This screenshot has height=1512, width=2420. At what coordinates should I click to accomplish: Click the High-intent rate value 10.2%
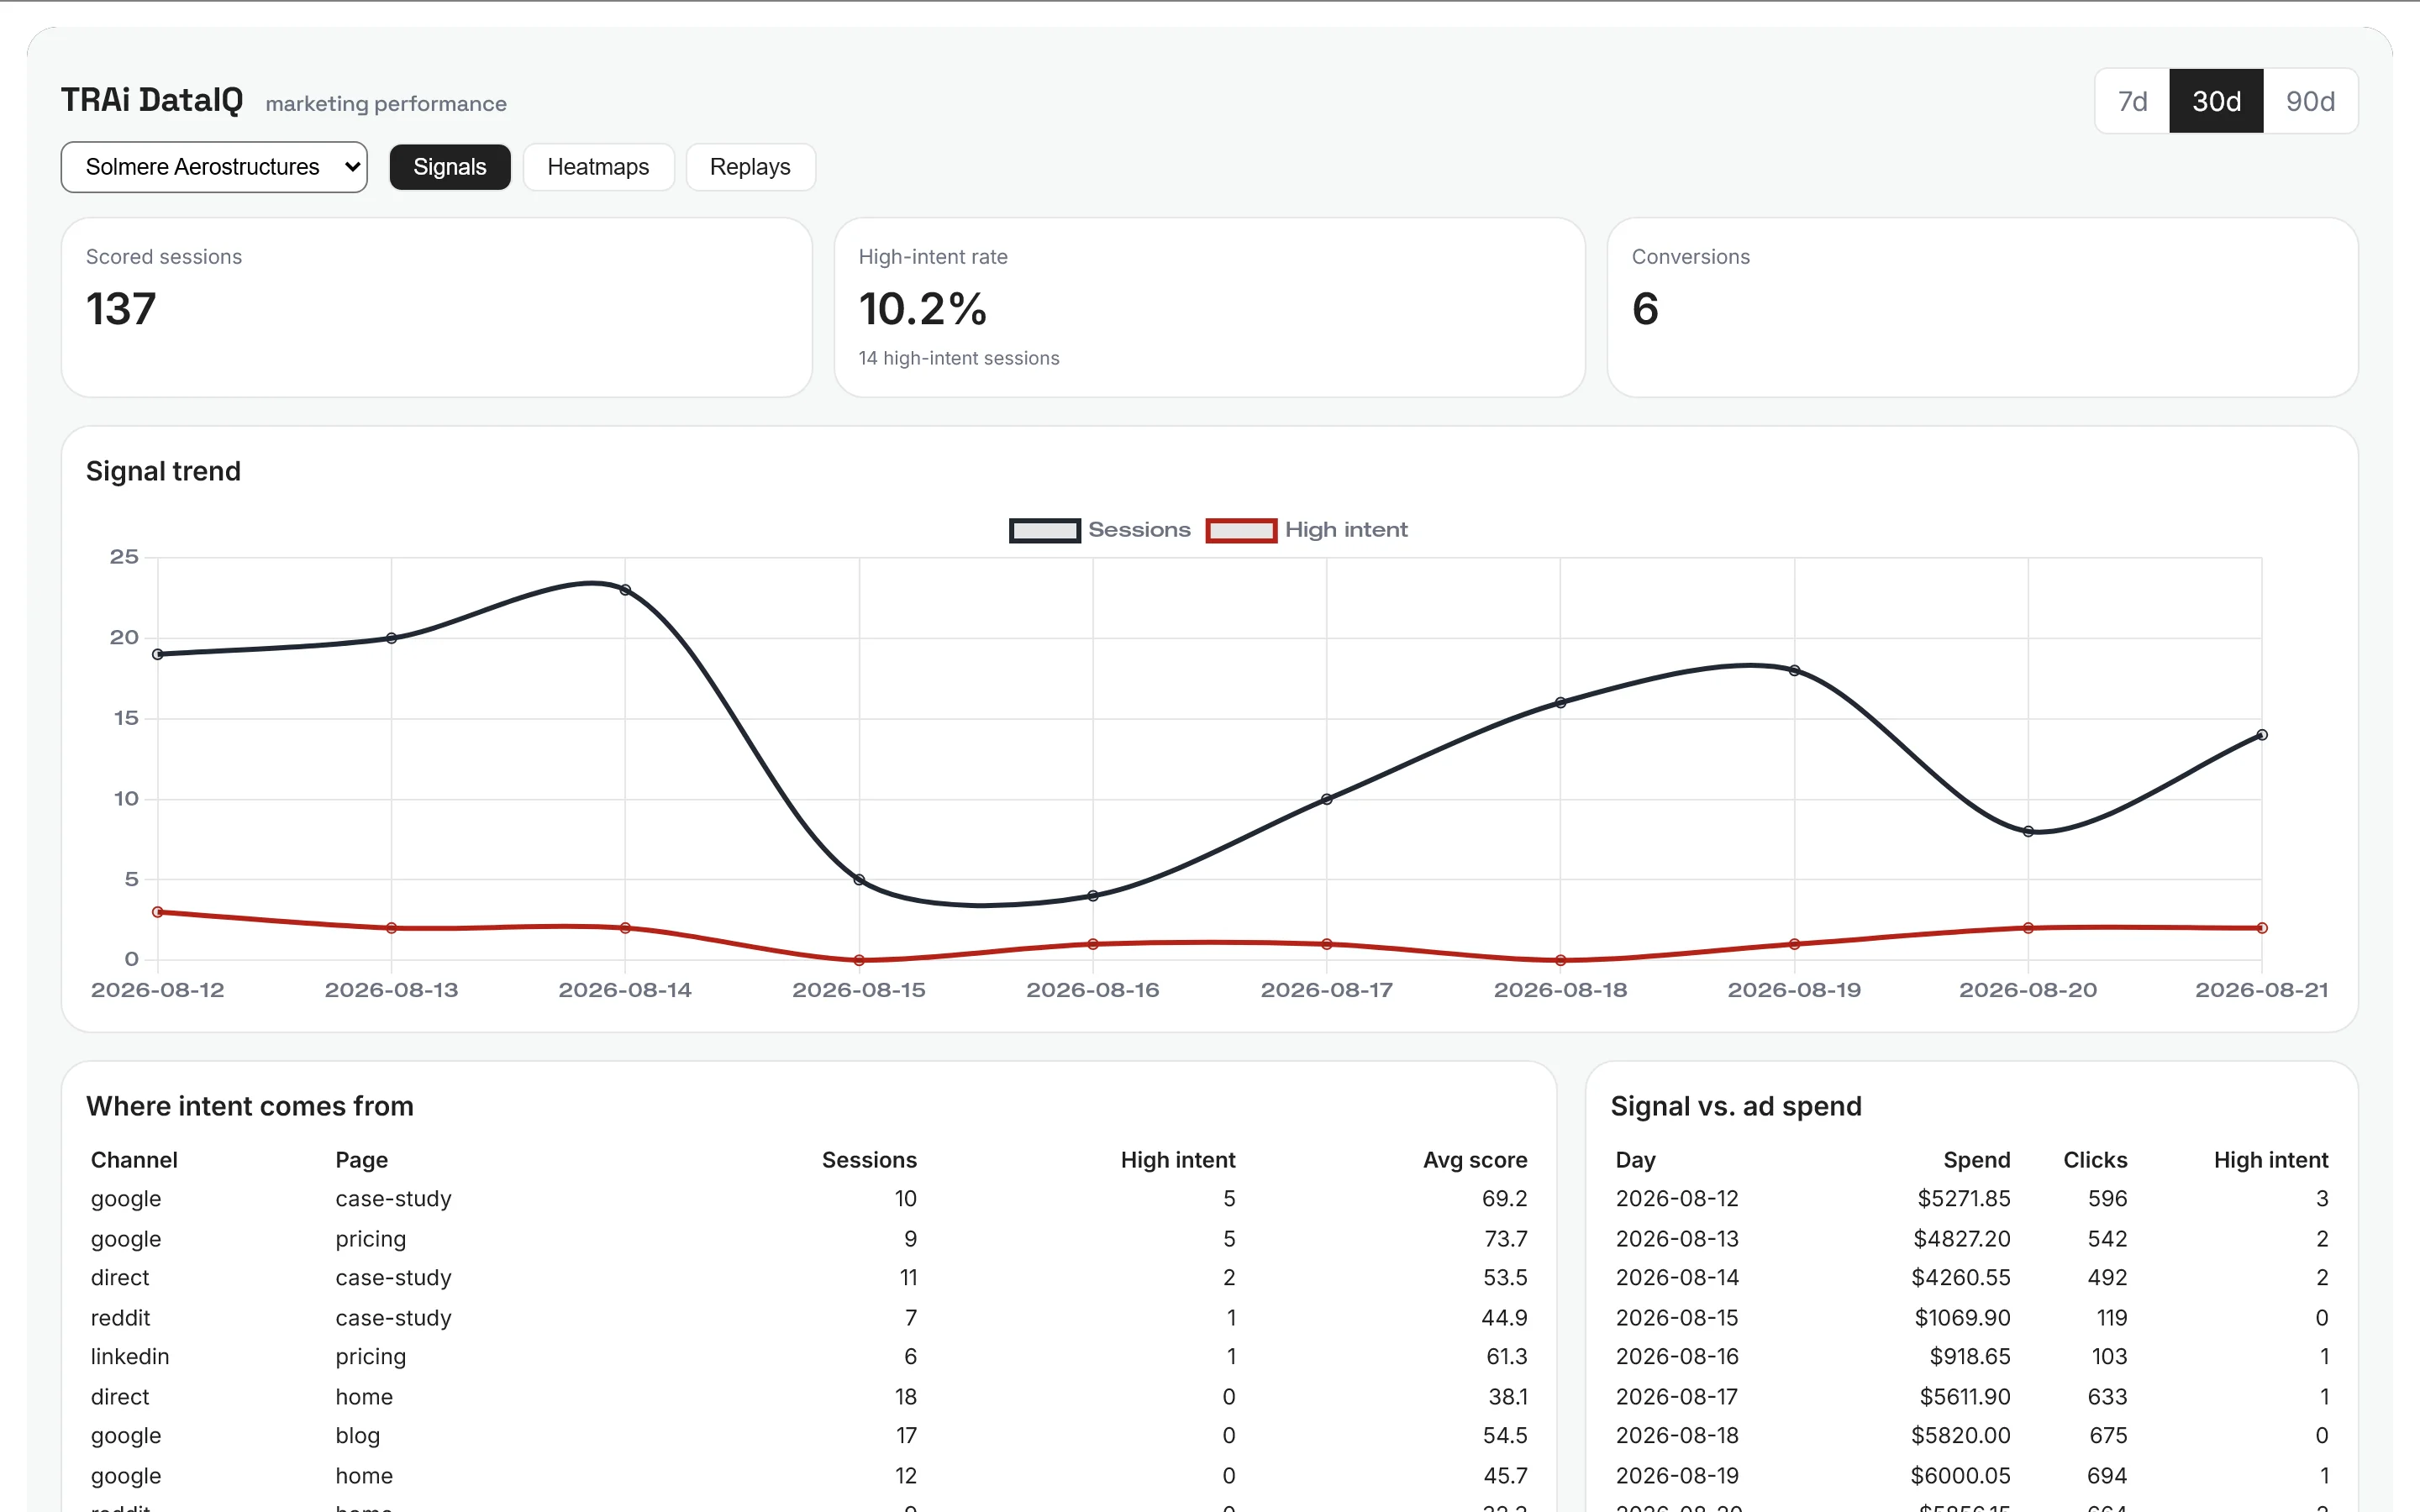click(x=922, y=309)
